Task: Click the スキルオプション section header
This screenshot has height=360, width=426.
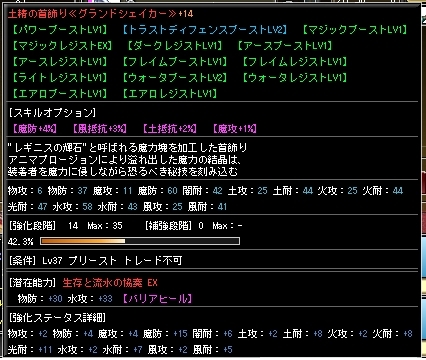Action: [52, 113]
